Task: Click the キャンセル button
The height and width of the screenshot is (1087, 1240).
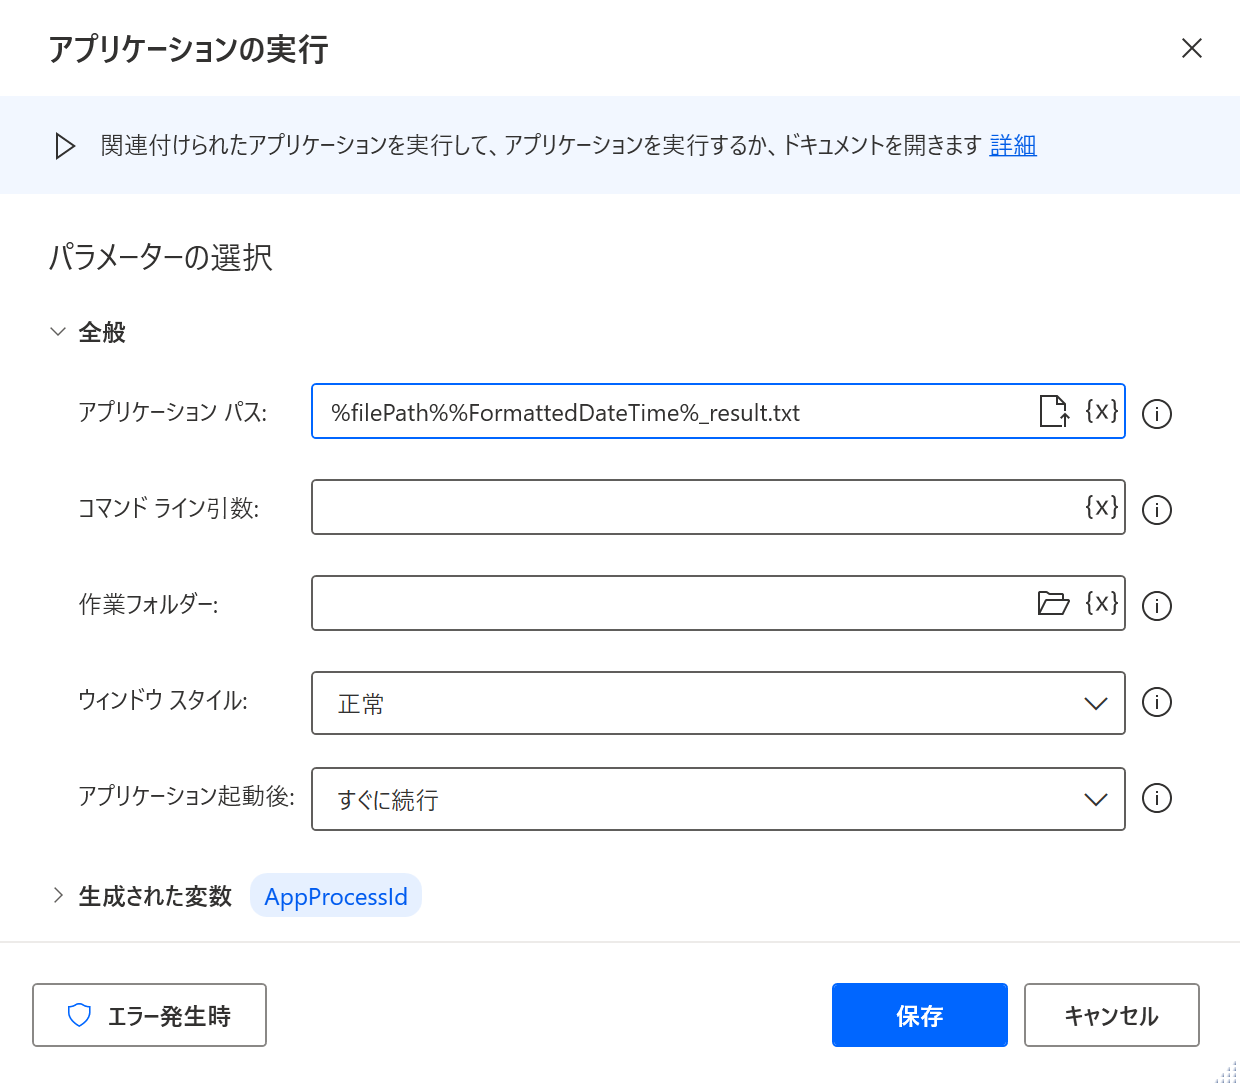Action: point(1112,1015)
